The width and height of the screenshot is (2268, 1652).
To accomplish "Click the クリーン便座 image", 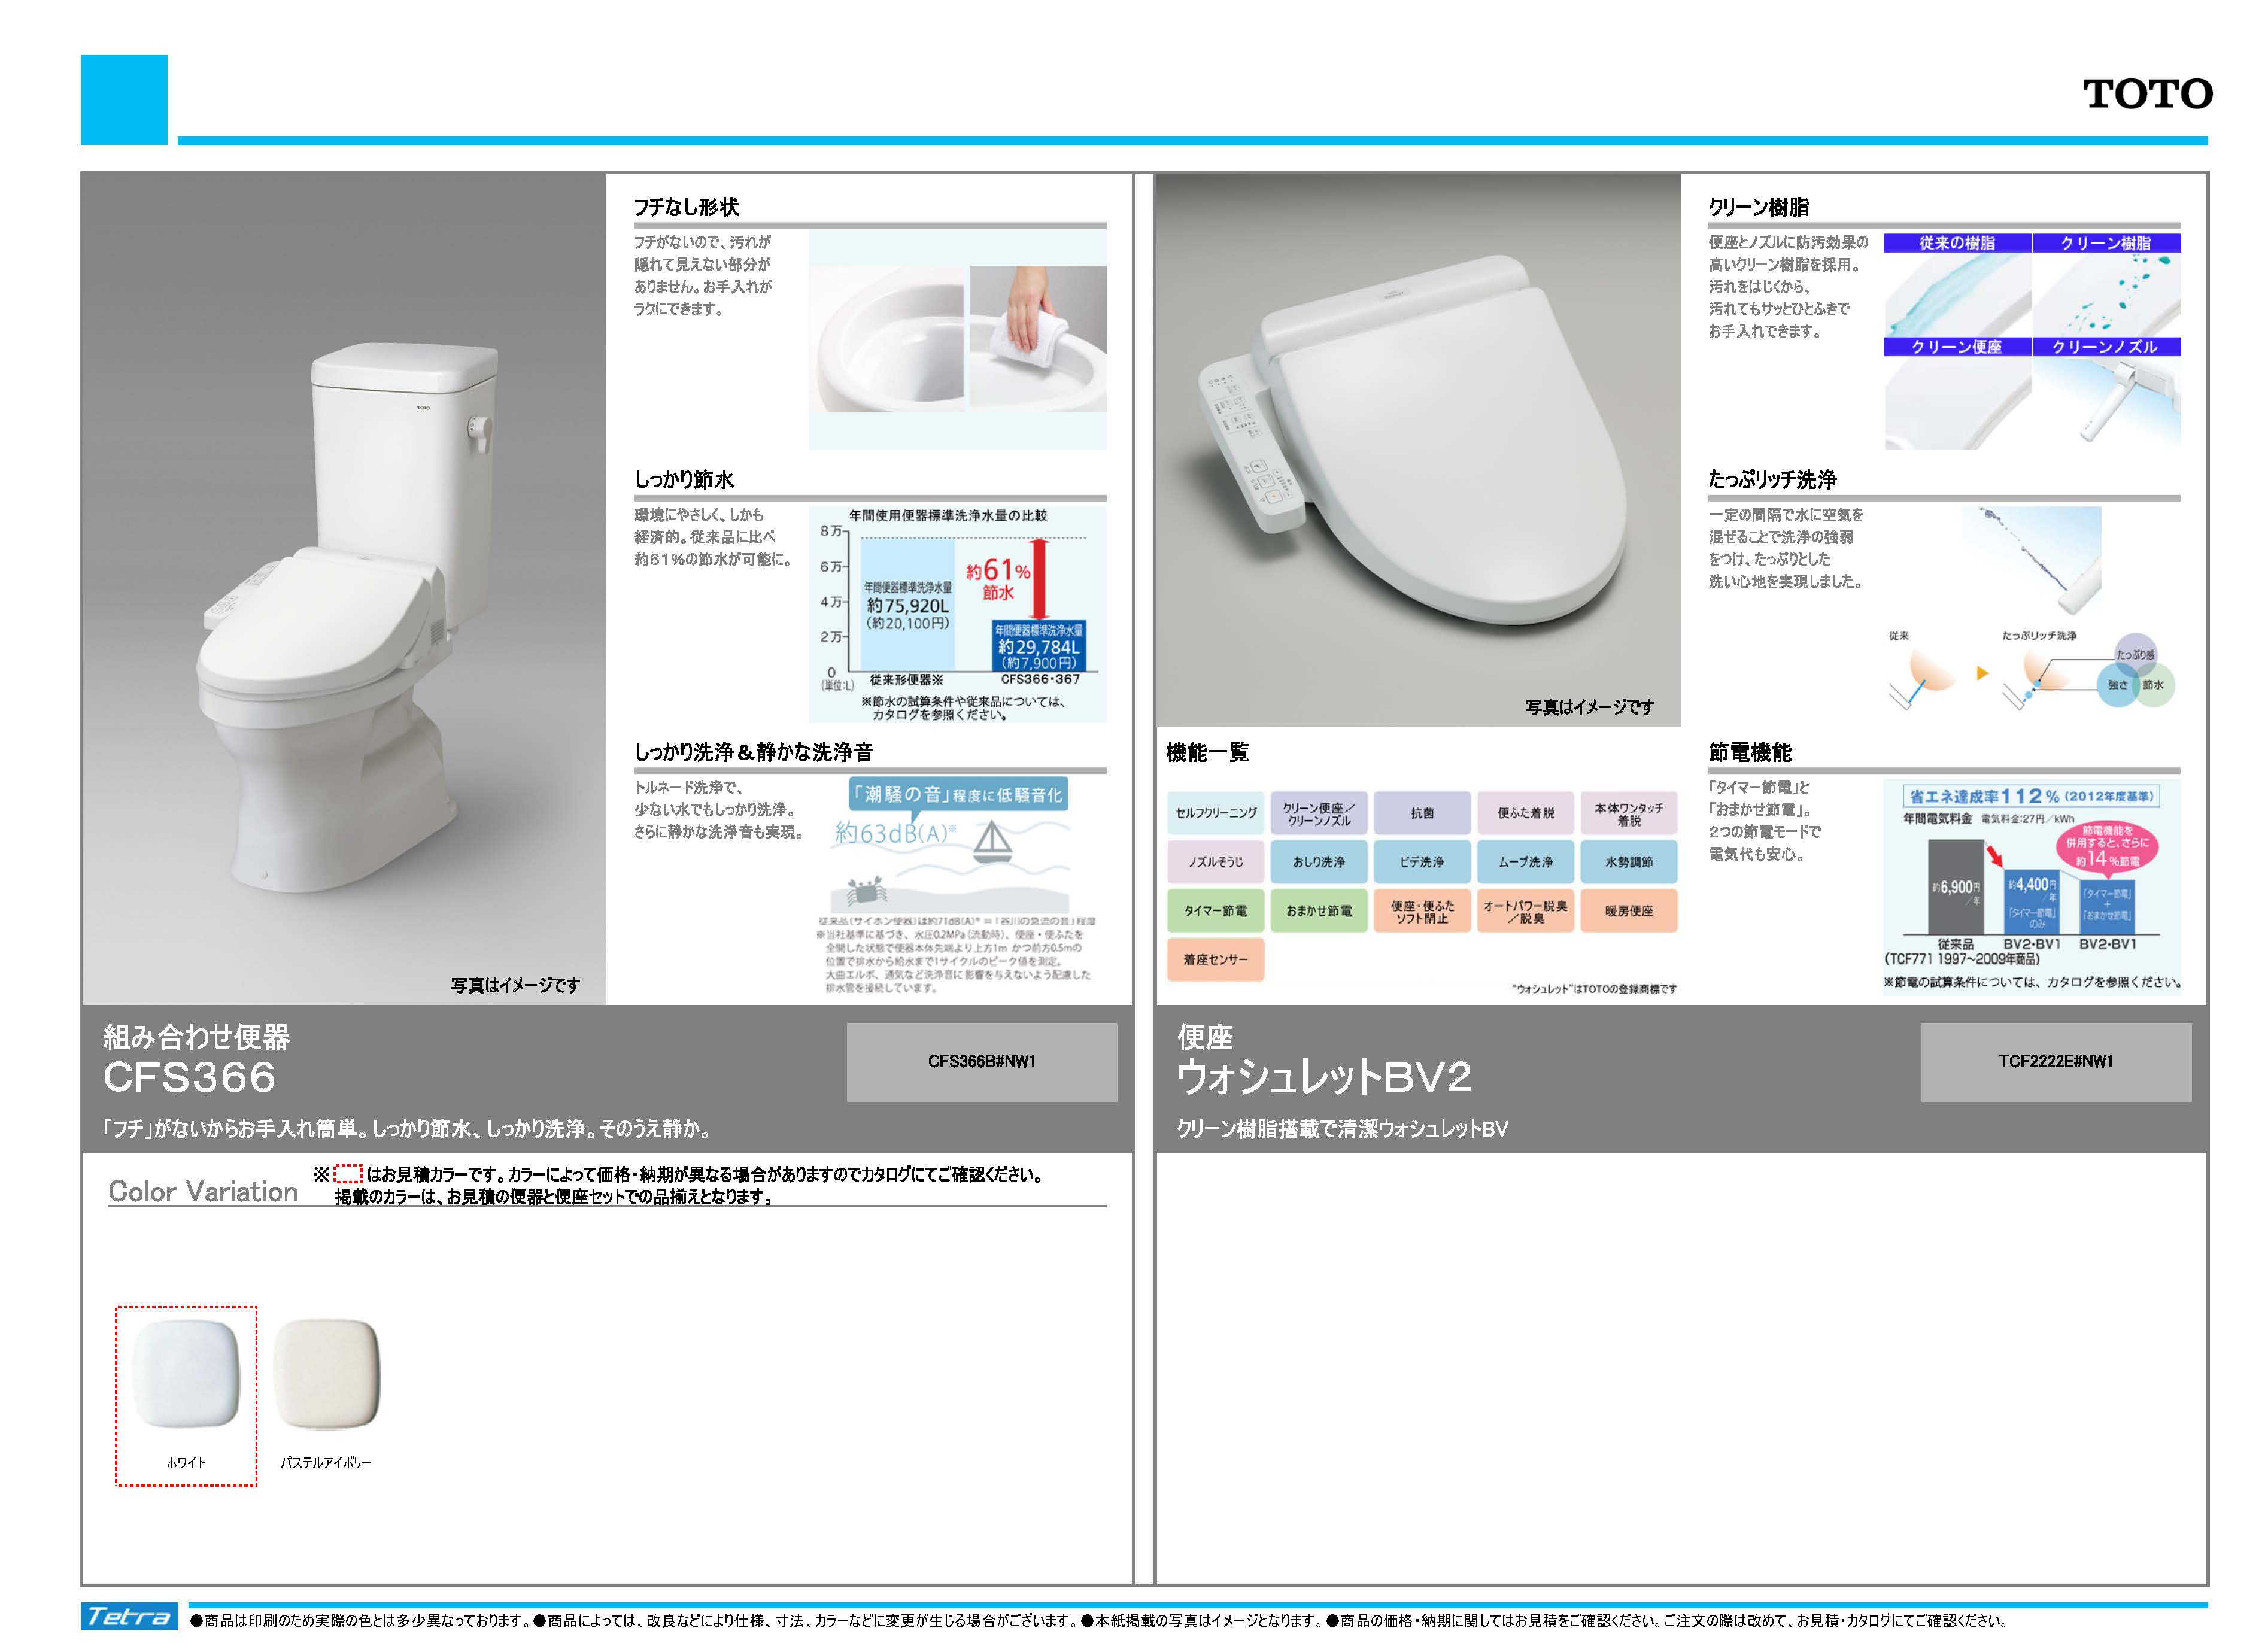I will 1957,394.
